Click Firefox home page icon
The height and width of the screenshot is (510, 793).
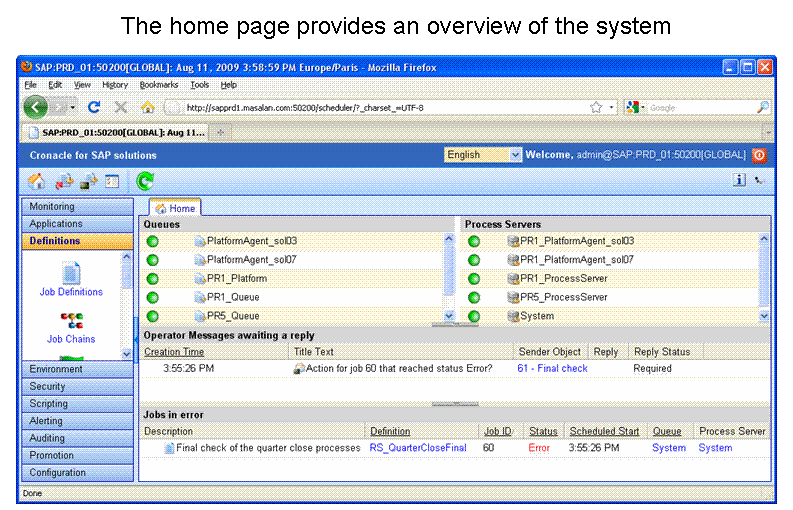(147, 107)
